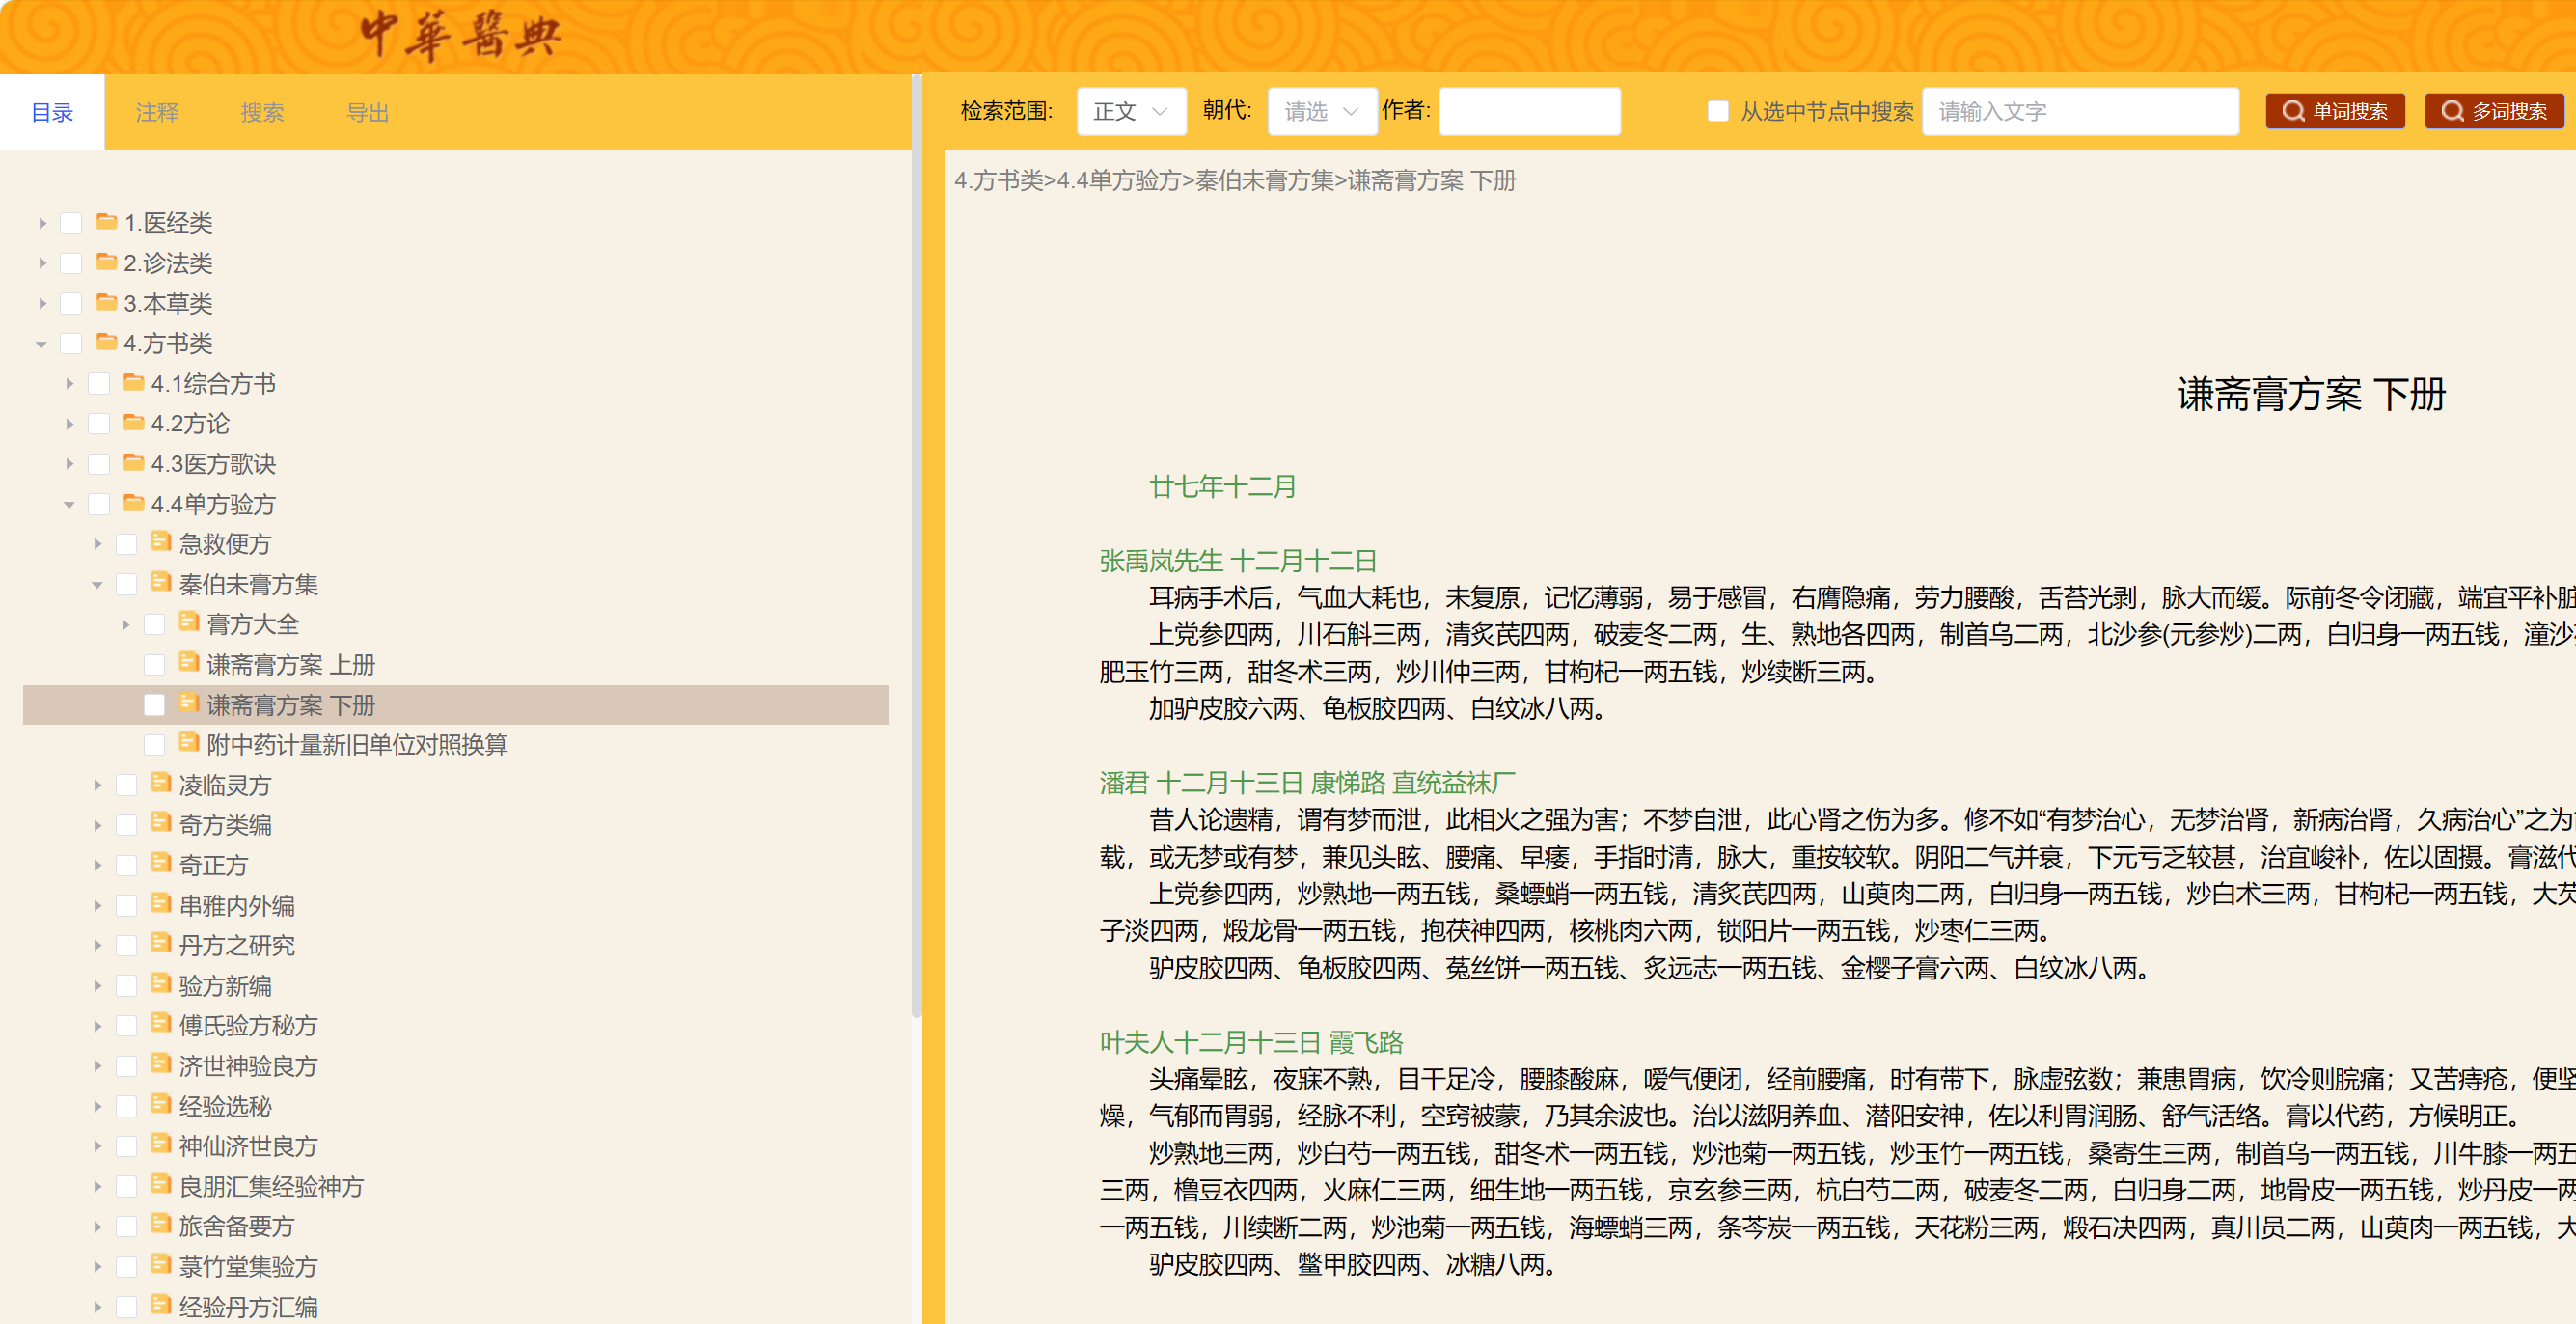
Task: Click the folder icon of 2.诊法类
Action: (x=106, y=261)
